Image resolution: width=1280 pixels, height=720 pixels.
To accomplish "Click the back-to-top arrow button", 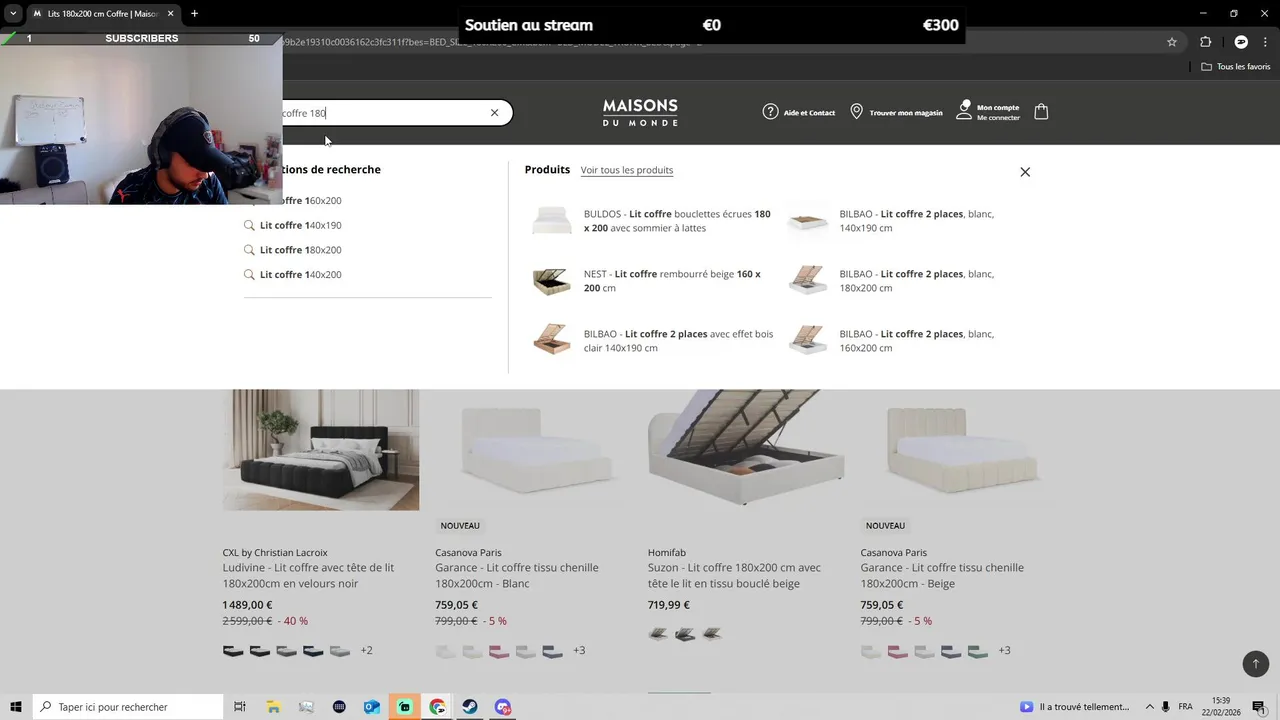I will (x=1256, y=663).
